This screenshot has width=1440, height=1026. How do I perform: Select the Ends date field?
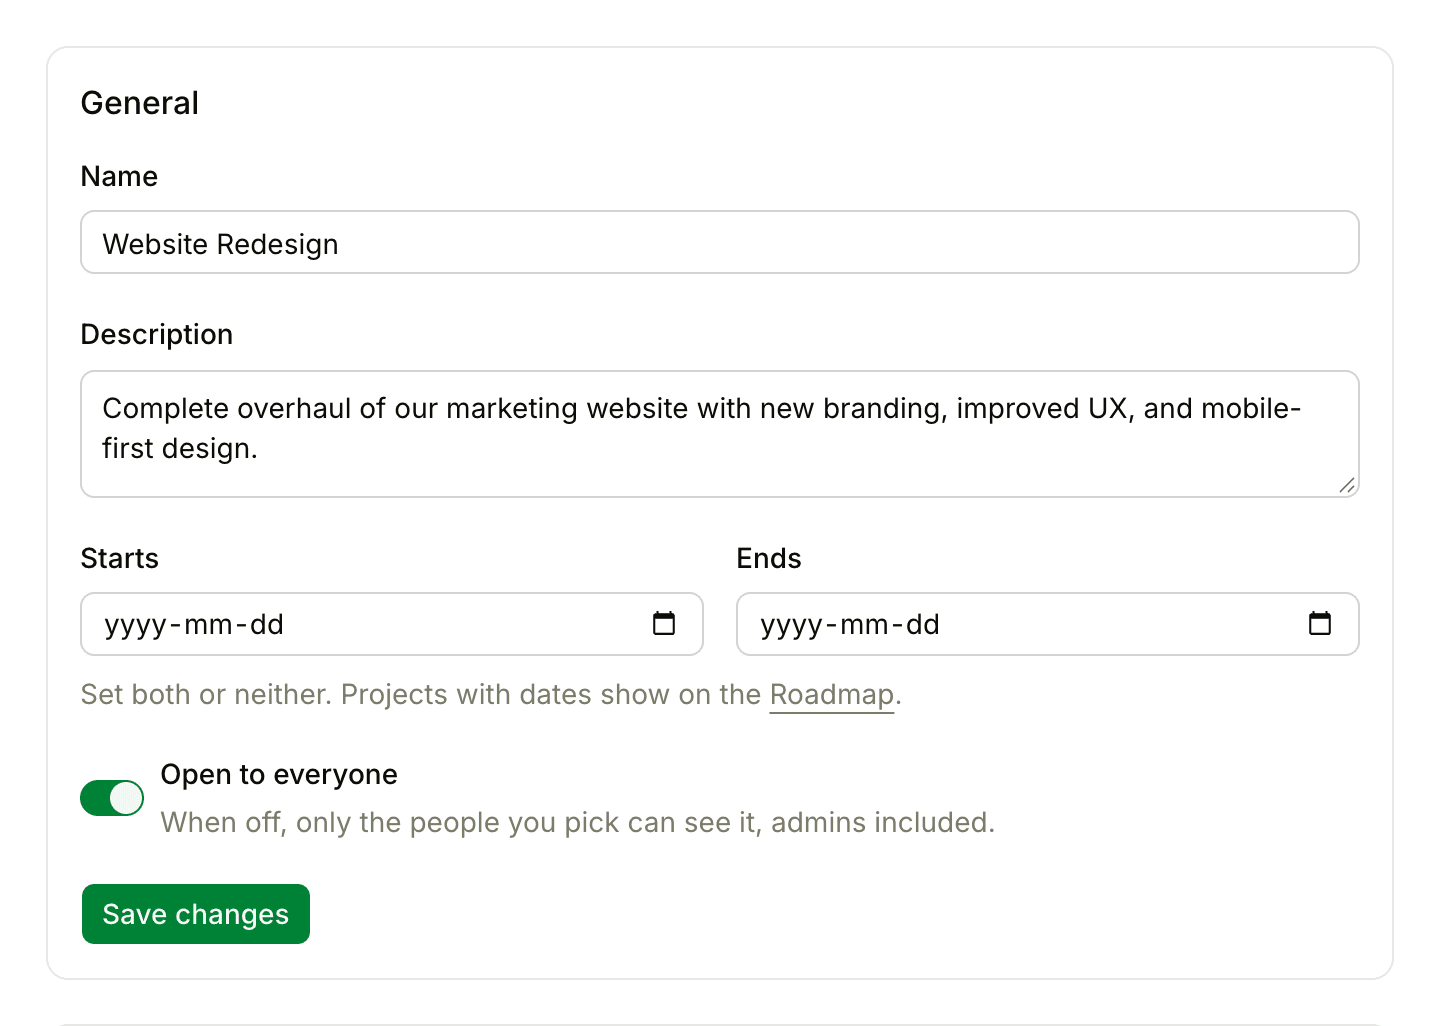[x=1048, y=624]
